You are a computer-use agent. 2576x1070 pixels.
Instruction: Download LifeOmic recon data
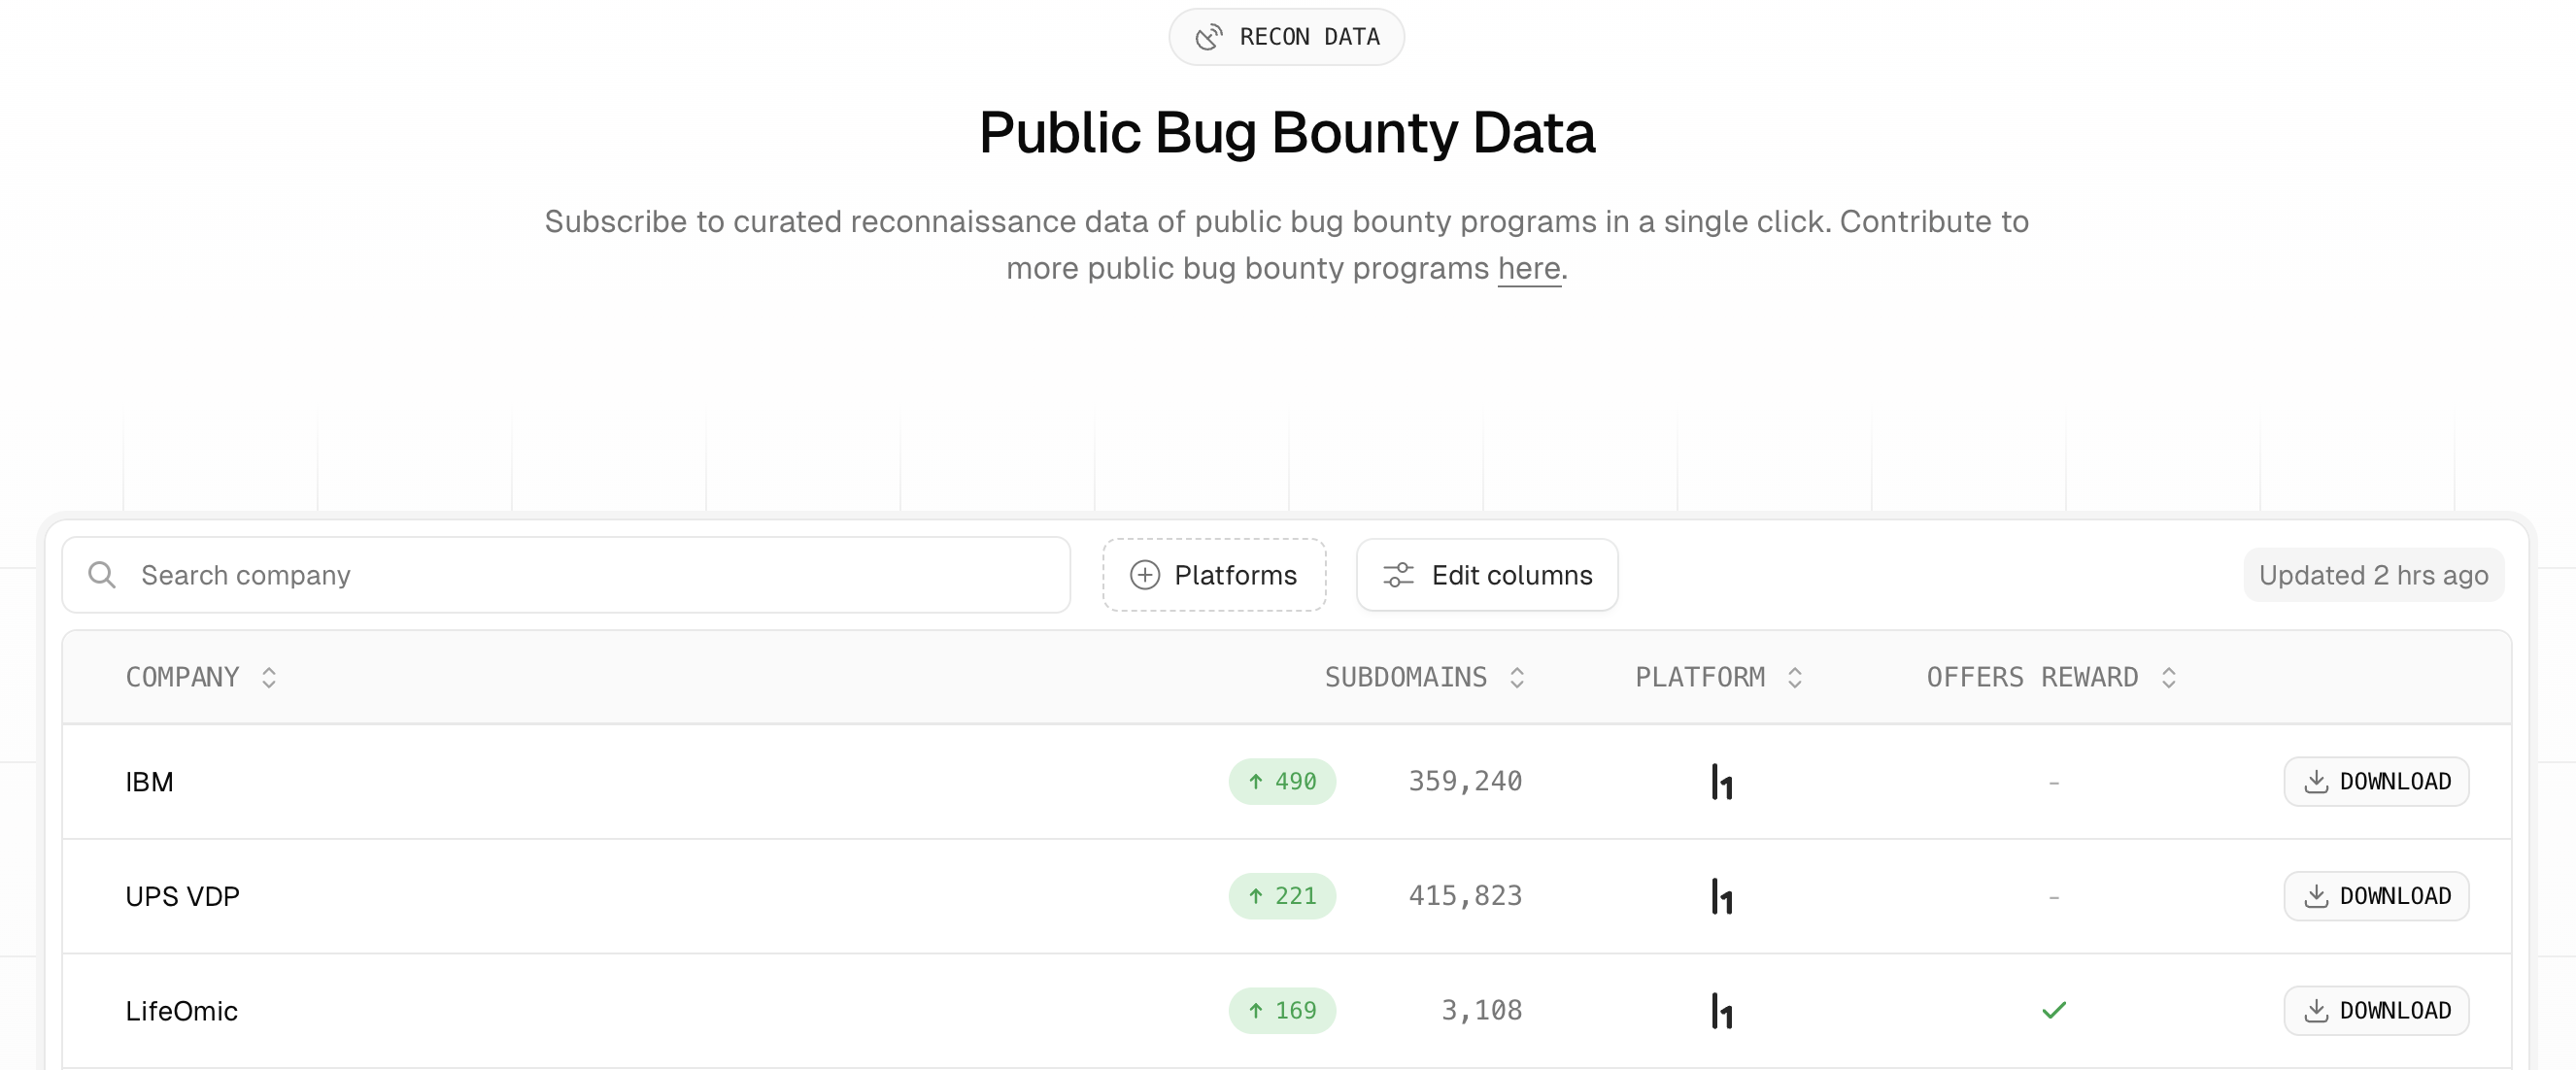[2376, 1010]
